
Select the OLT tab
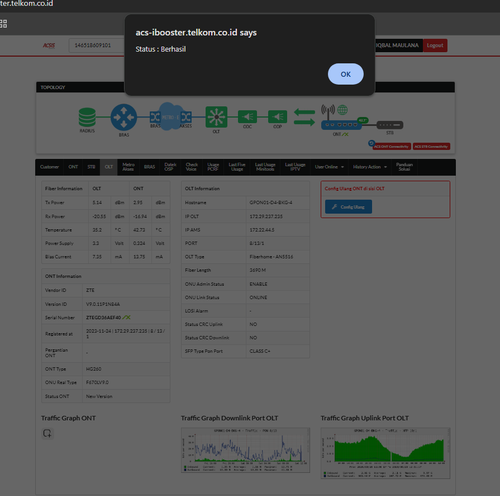[109, 167]
